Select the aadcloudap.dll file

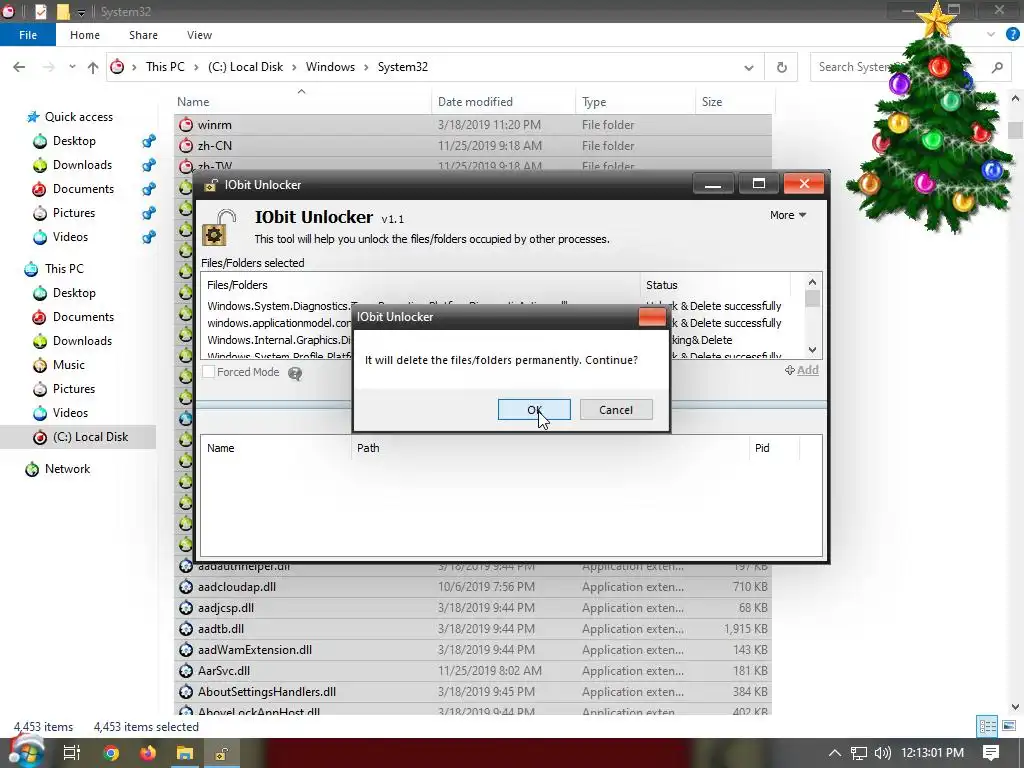click(x=473, y=586)
